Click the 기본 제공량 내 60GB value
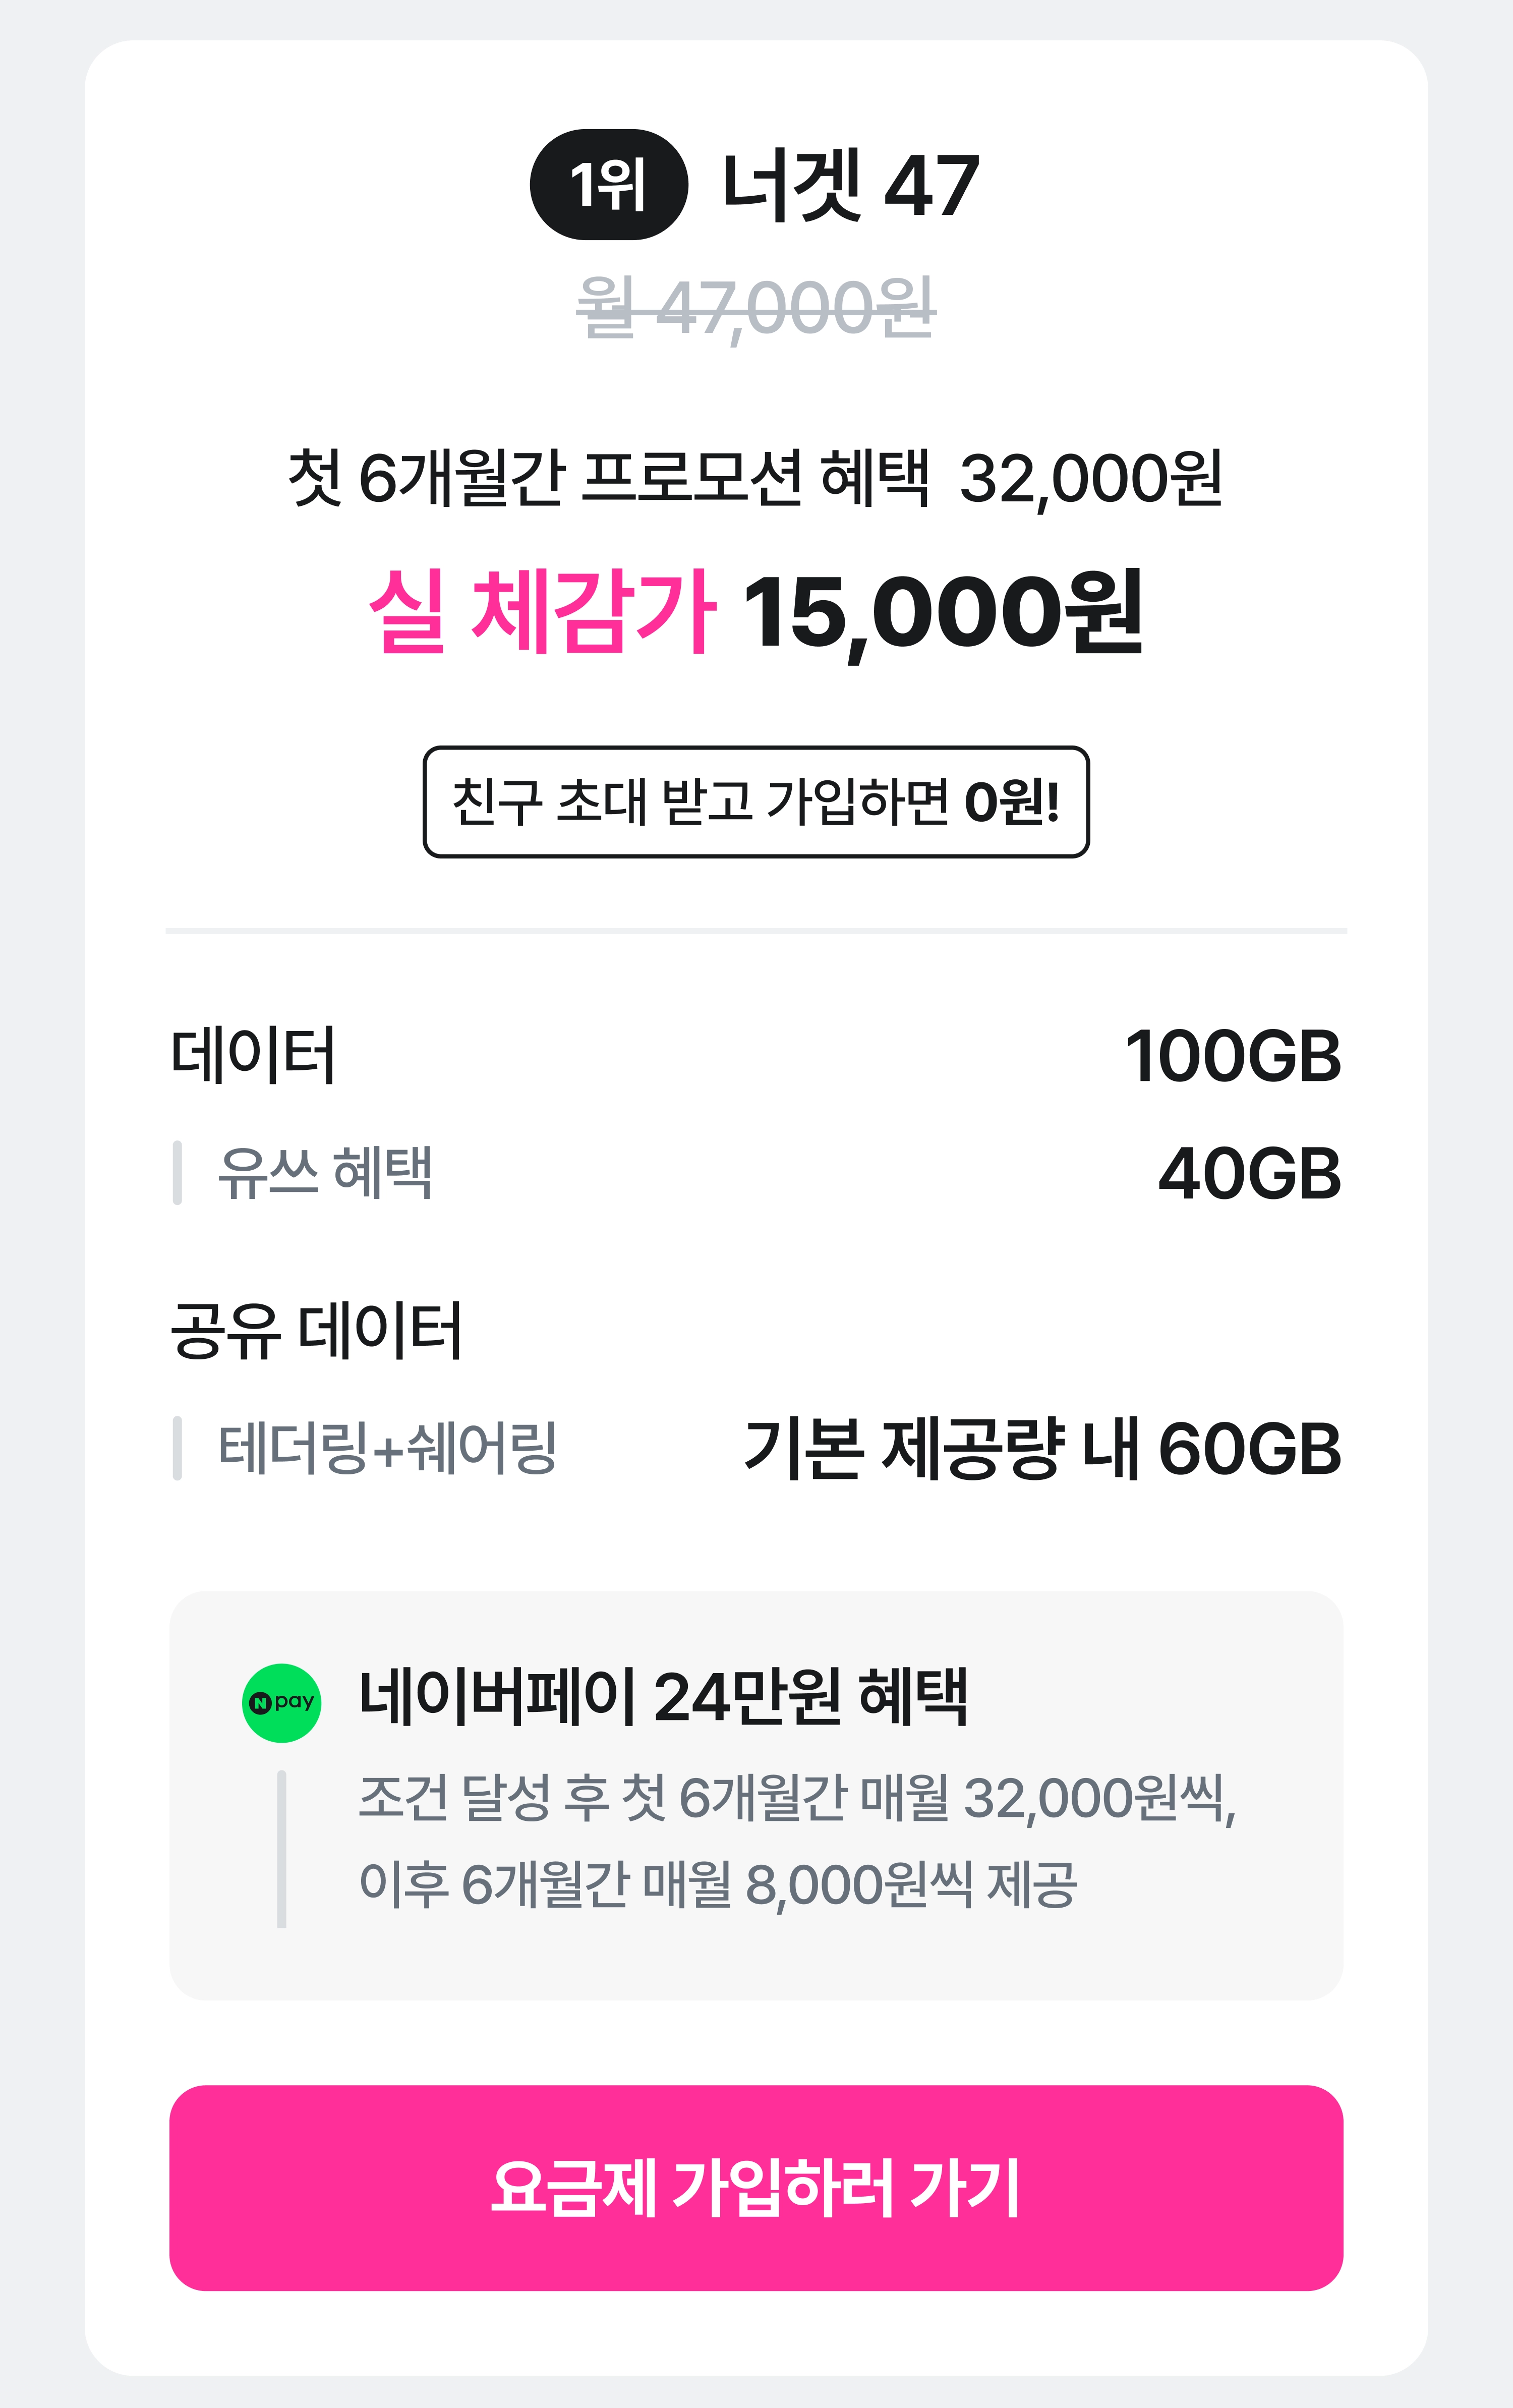Viewport: 1513px width, 2408px height. 1042,1448
